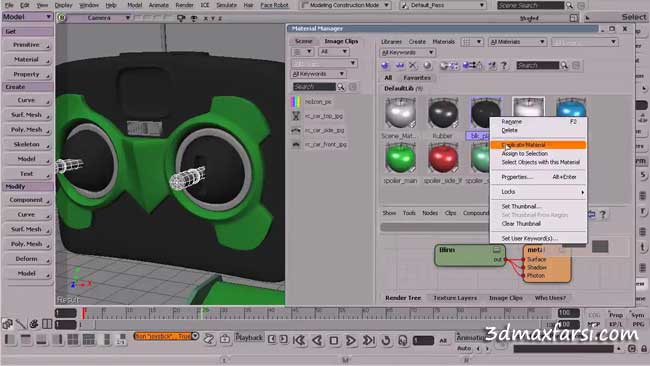Click the camera icon in viewport header
The image size is (650, 366).
point(181,18)
